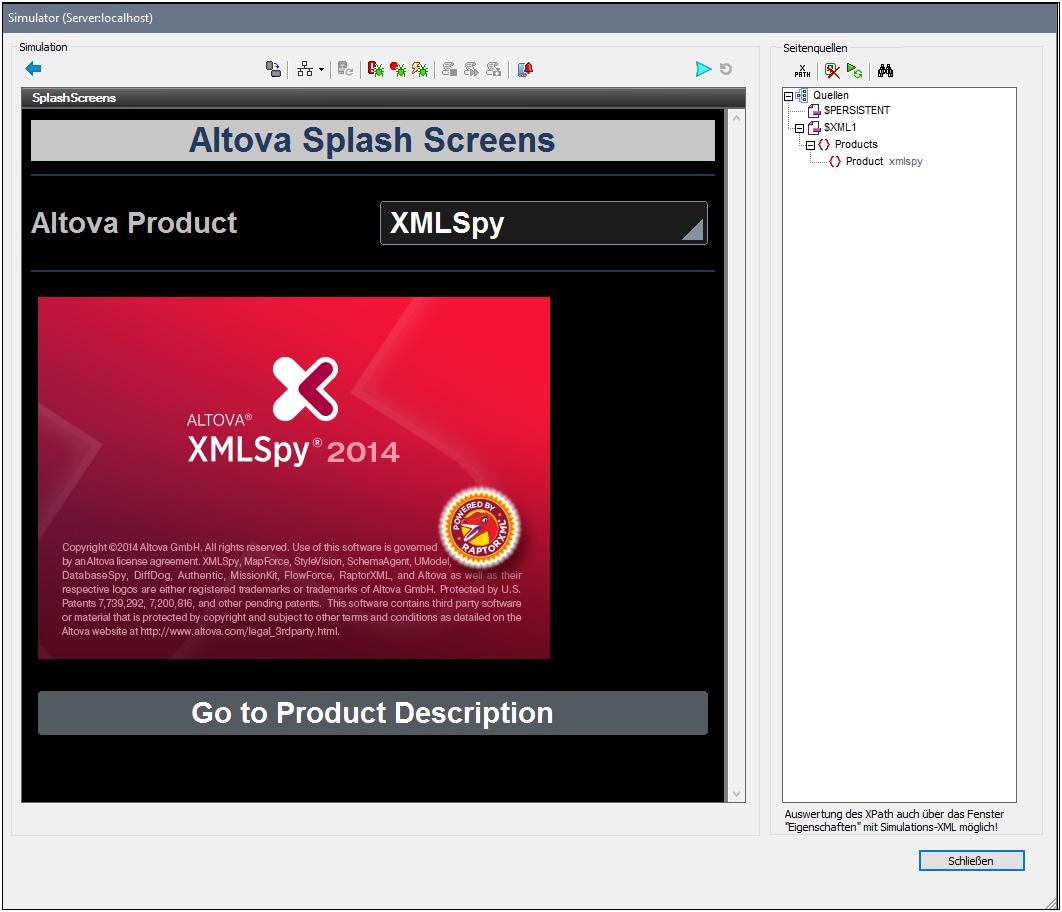The height and width of the screenshot is (912, 1062).
Task: Open the XPath evaluation icon
Action: (803, 71)
